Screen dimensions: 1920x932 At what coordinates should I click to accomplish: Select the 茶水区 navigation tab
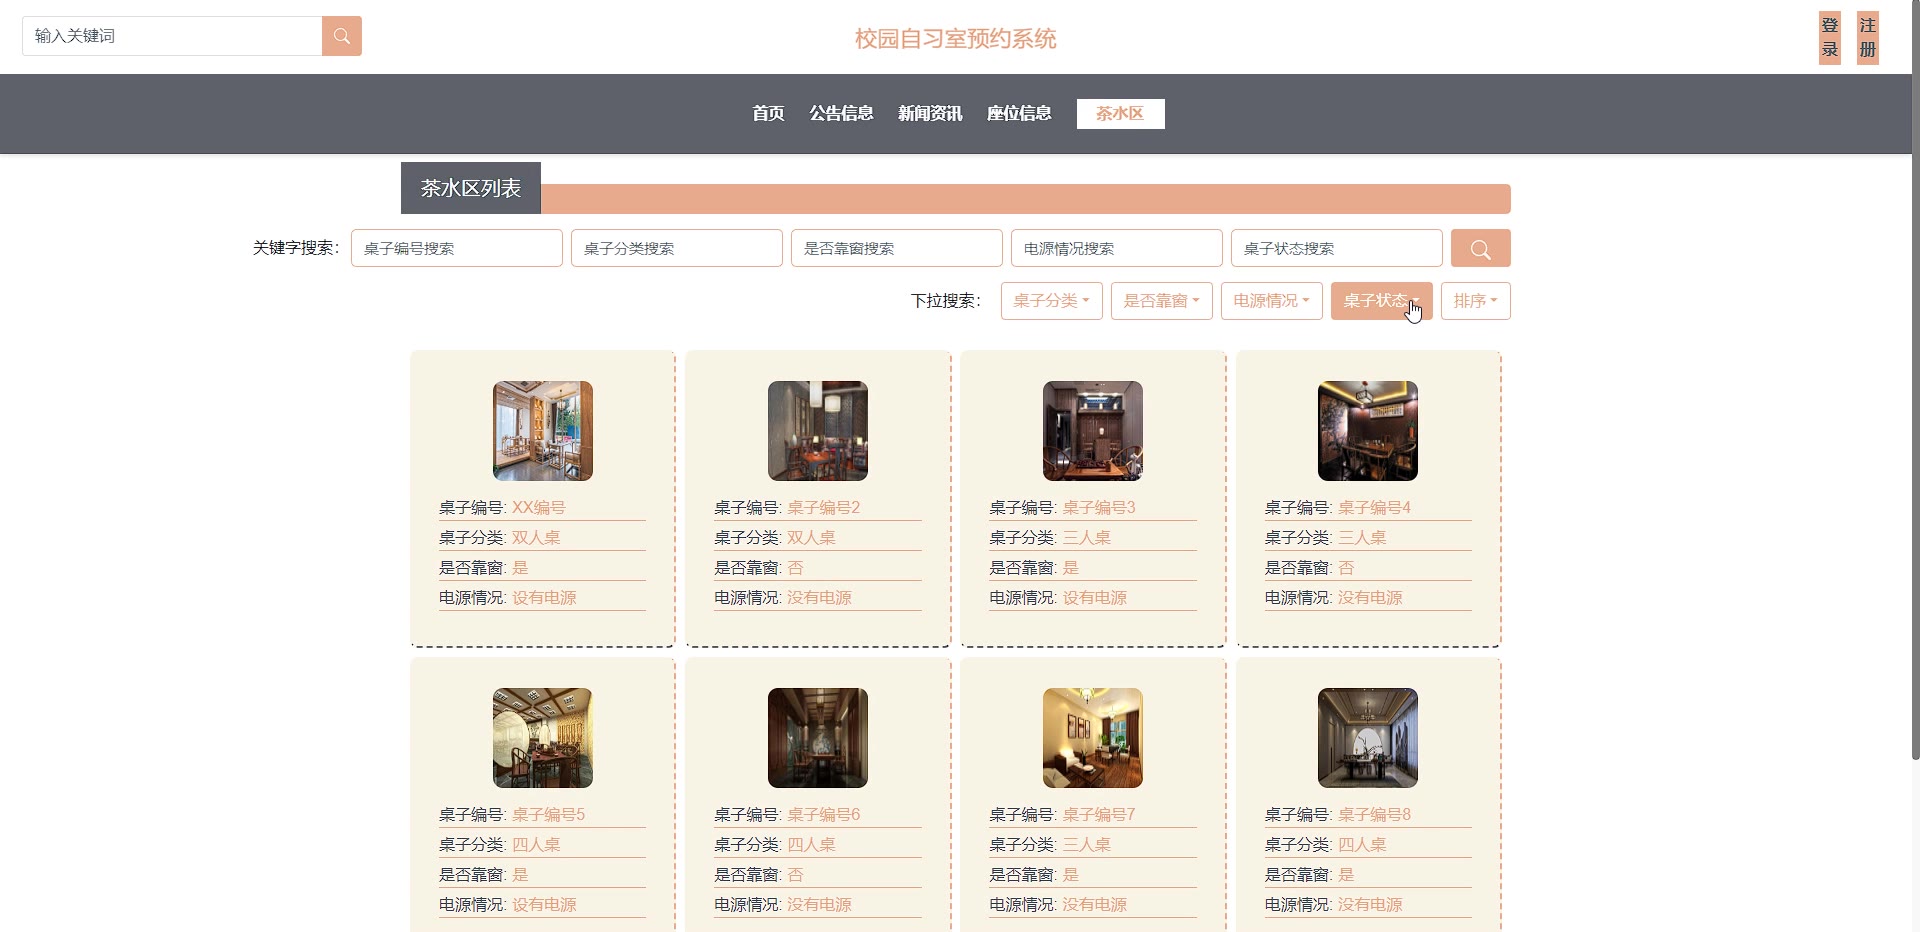point(1120,114)
